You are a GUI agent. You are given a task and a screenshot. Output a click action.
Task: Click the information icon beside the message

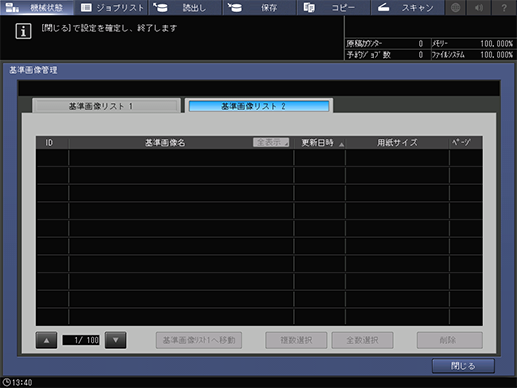tap(23, 31)
